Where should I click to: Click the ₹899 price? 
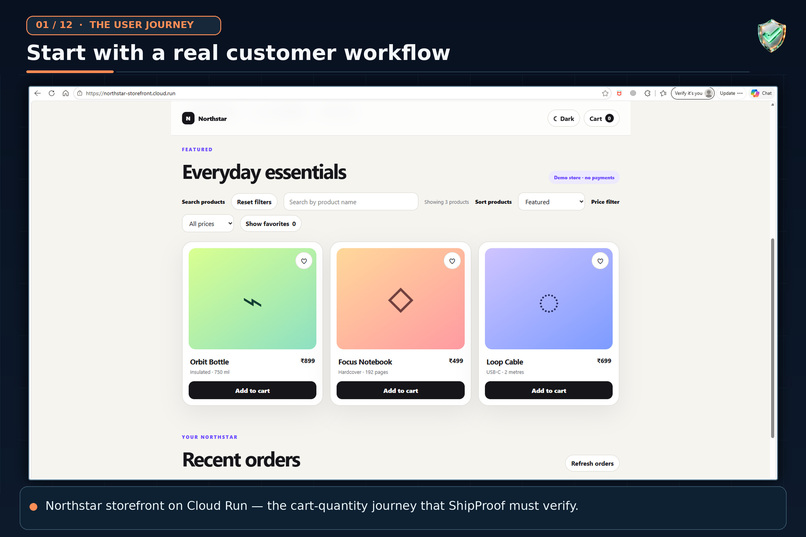[308, 361]
